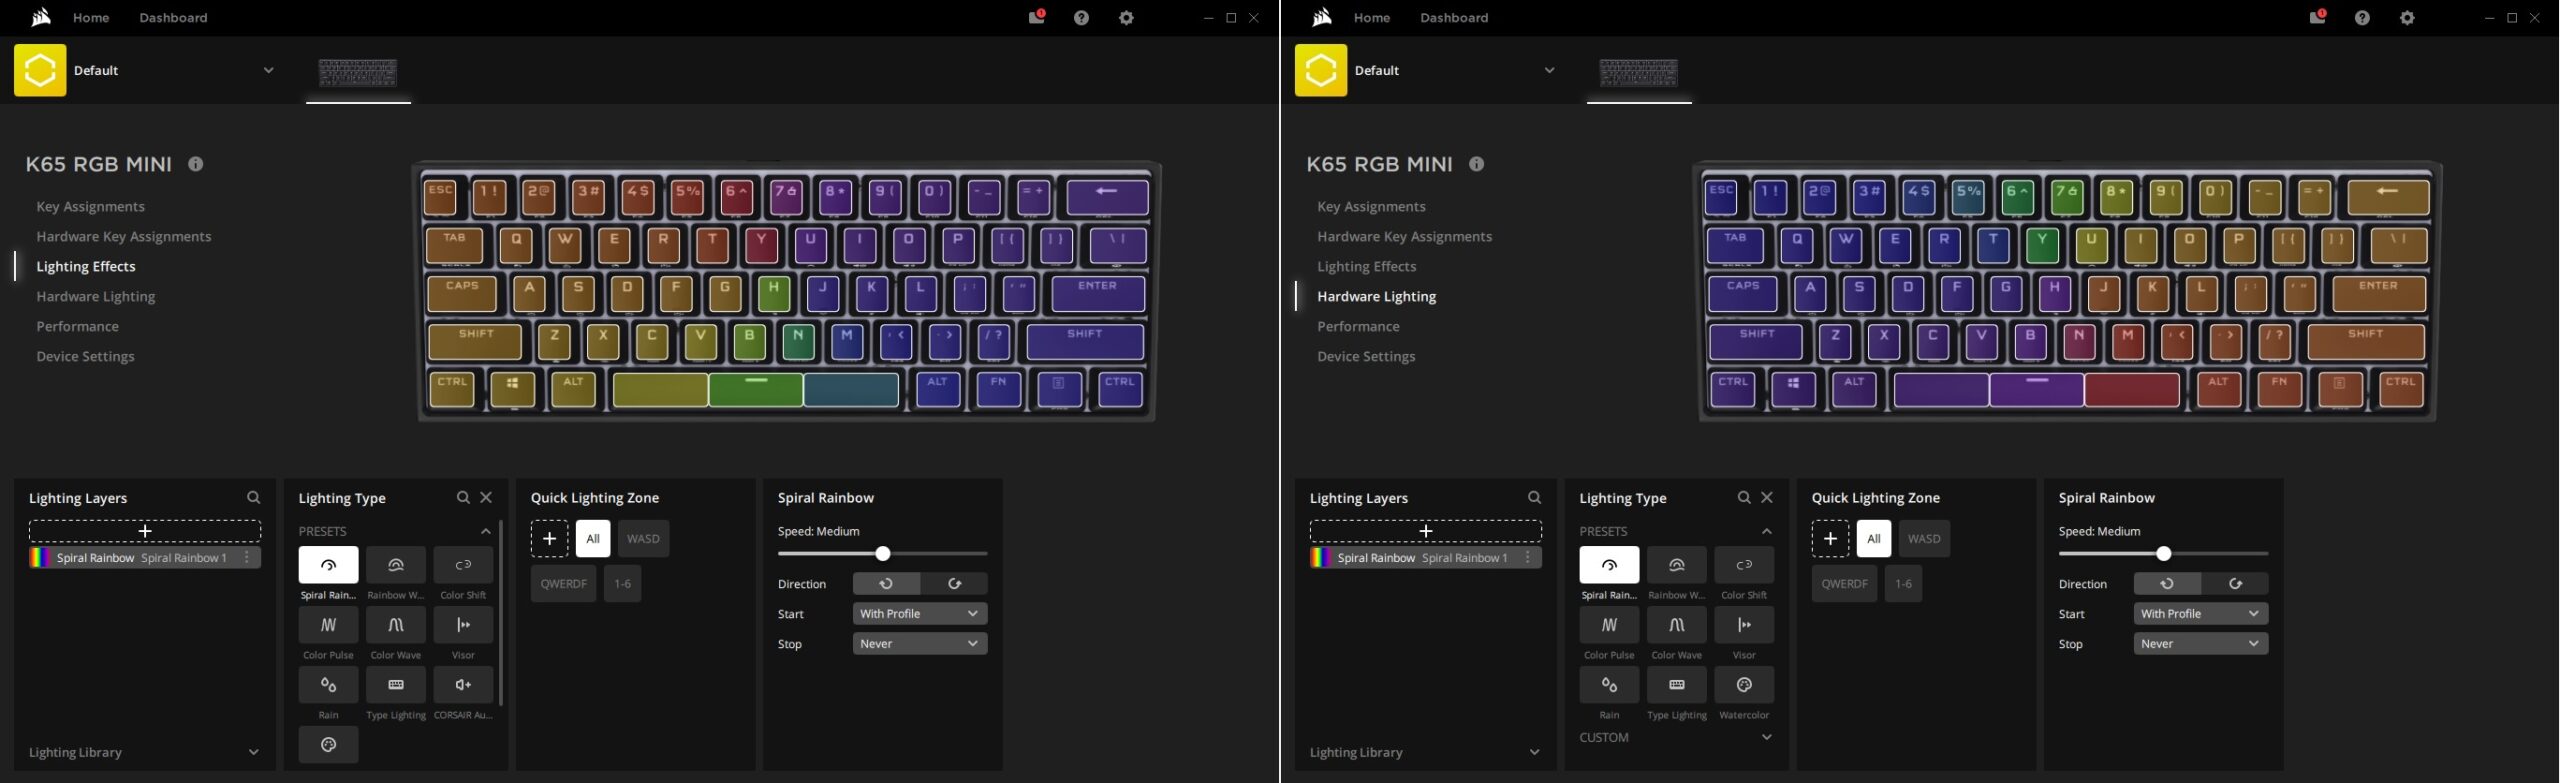Adjust Speed slider in left window
Screen dimensions: 2560x783
tap(883, 554)
